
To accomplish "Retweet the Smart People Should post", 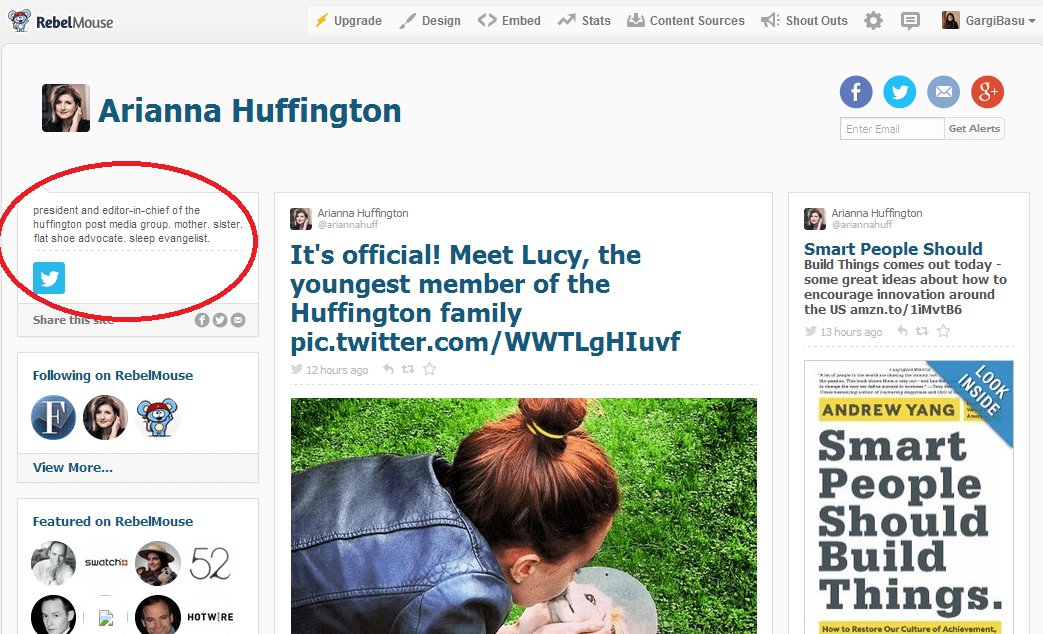I will (921, 331).
